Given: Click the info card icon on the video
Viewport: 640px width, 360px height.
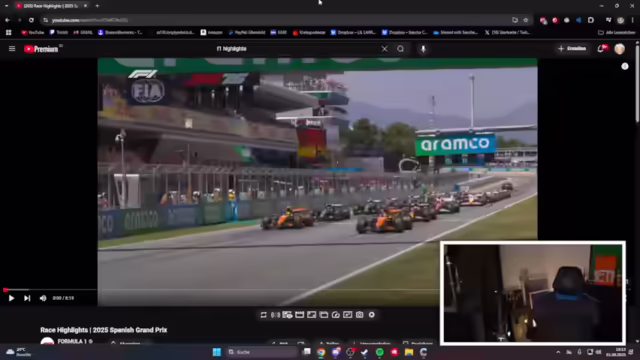Looking at the screenshot, I should [x=625, y=66].
